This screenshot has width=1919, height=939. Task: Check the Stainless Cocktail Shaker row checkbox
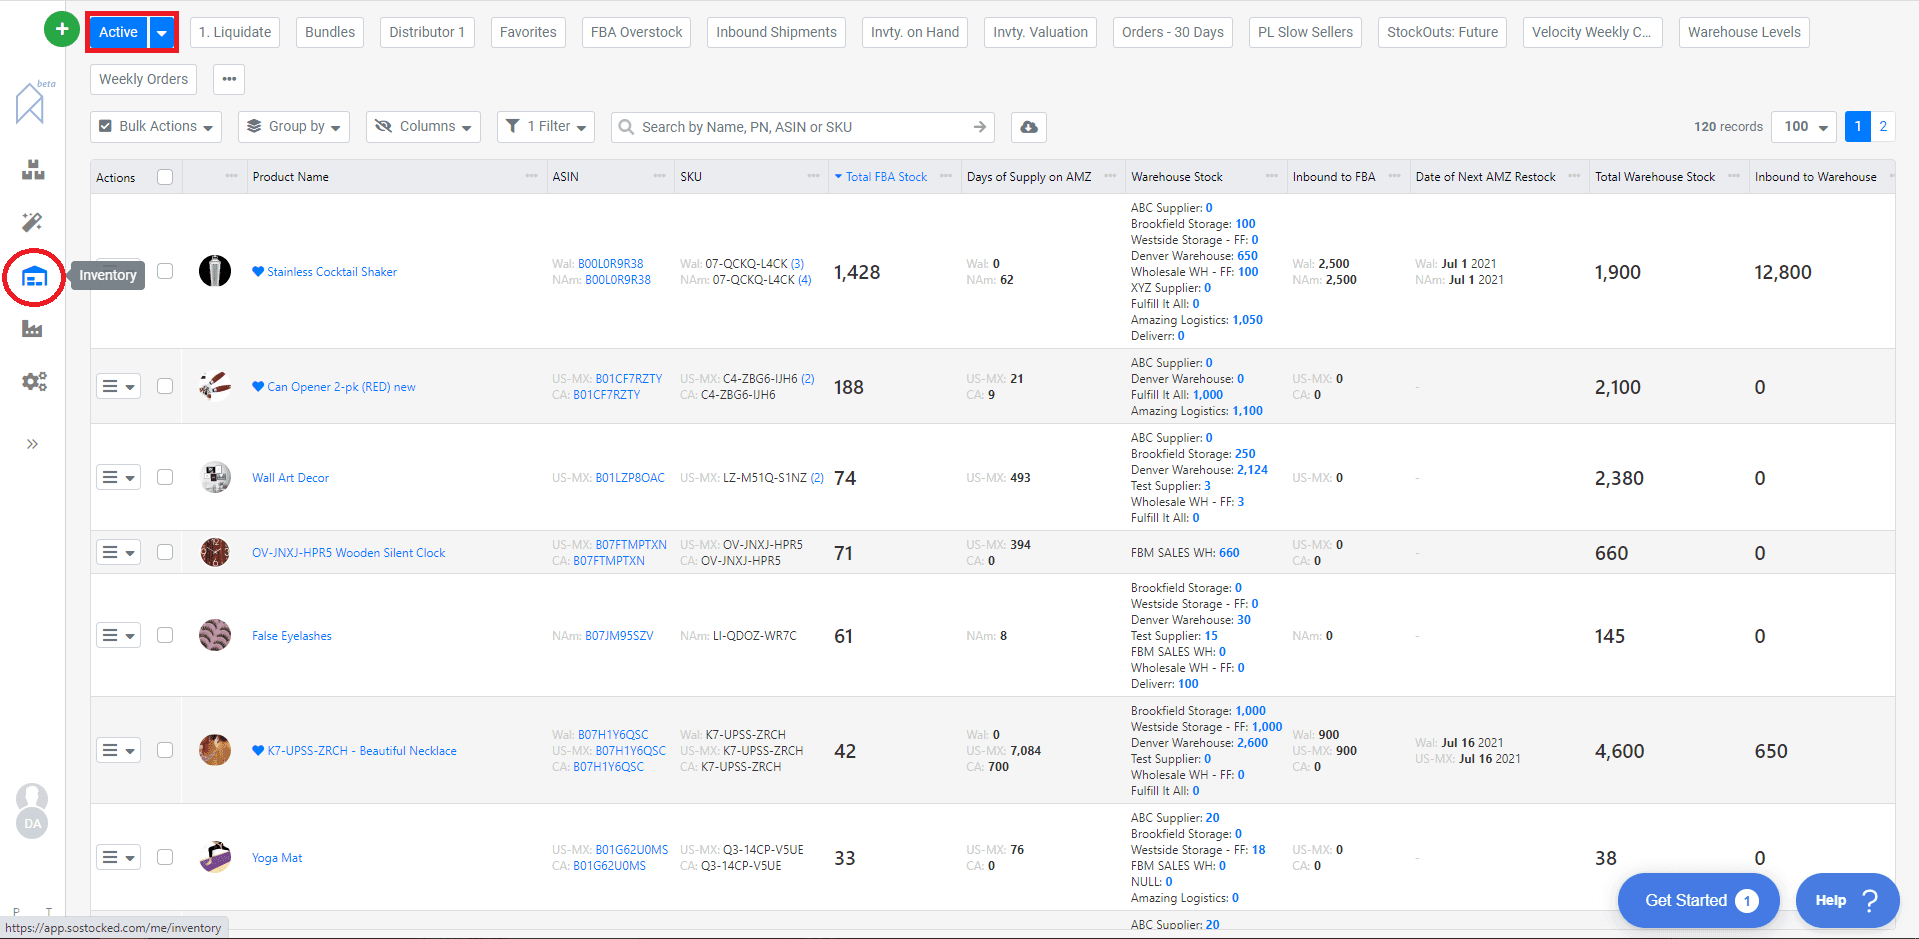[x=165, y=271]
